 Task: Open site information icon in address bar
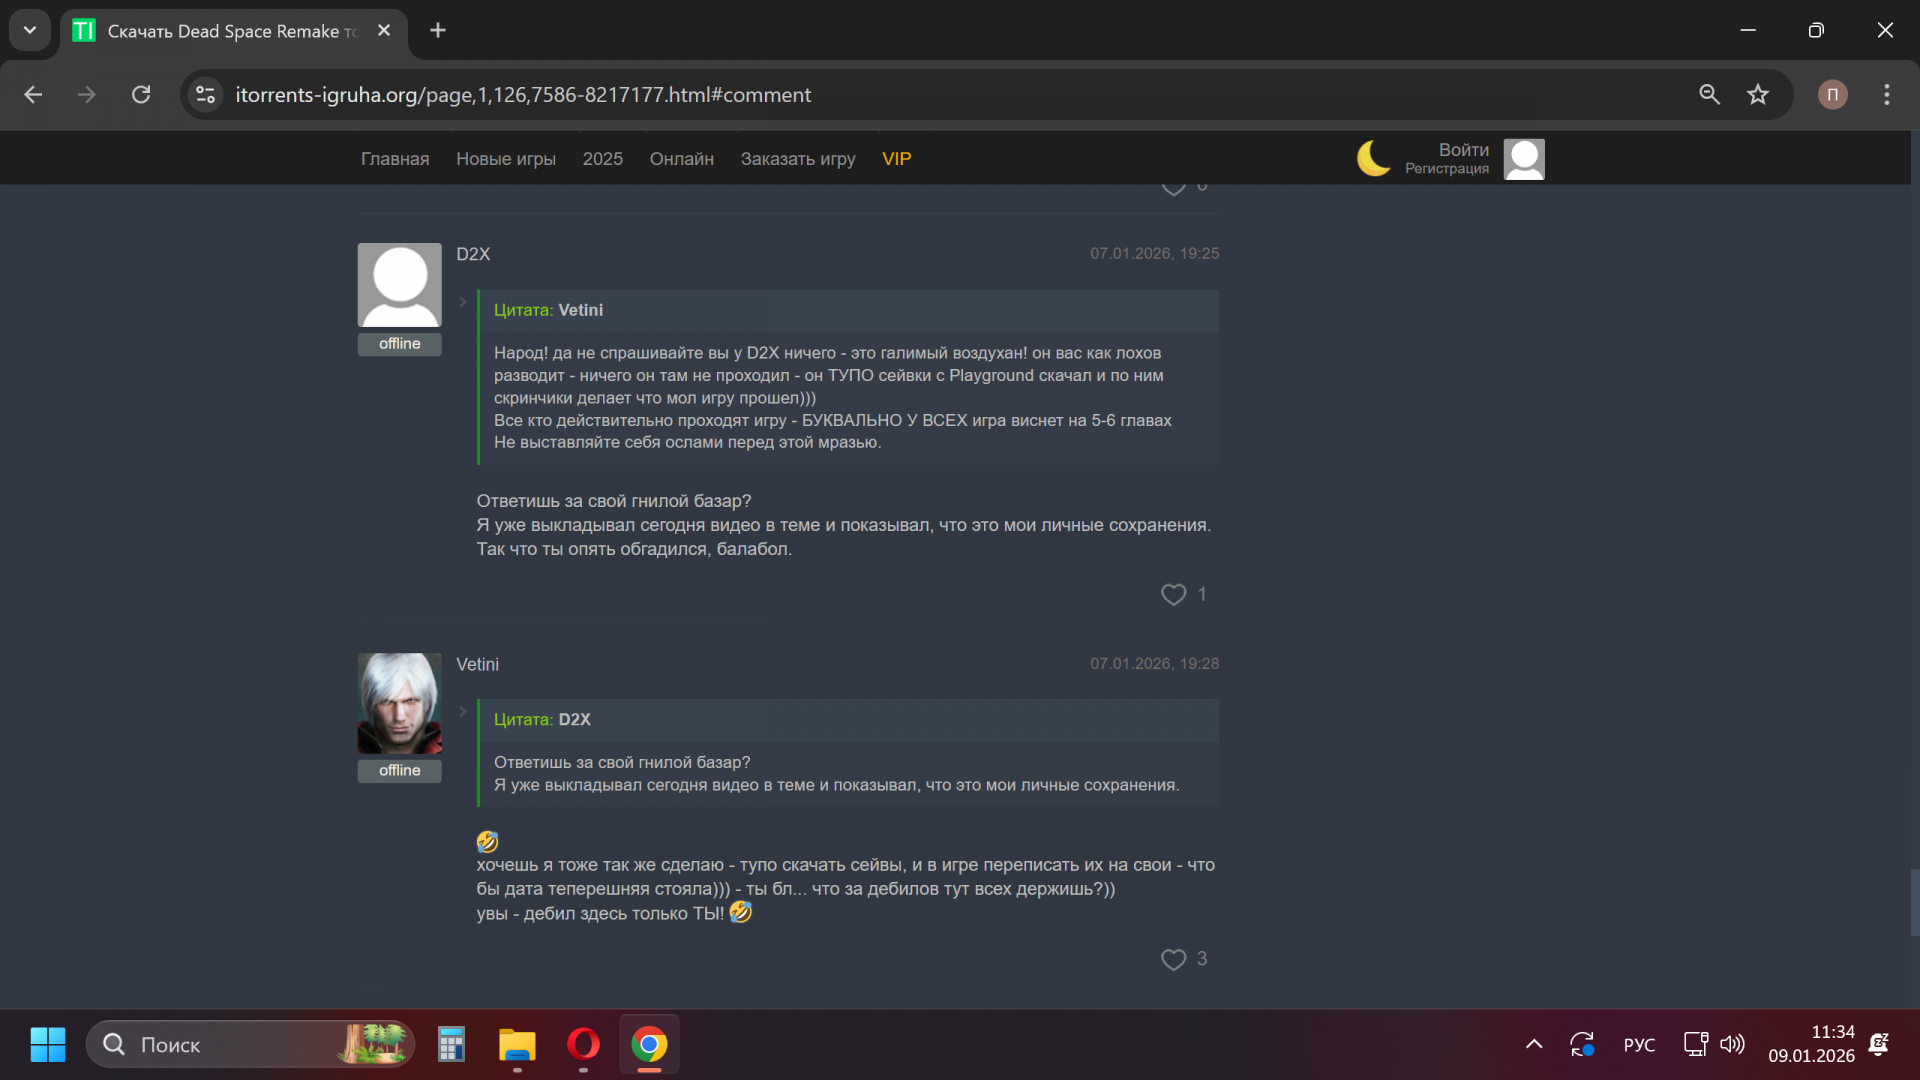click(206, 95)
